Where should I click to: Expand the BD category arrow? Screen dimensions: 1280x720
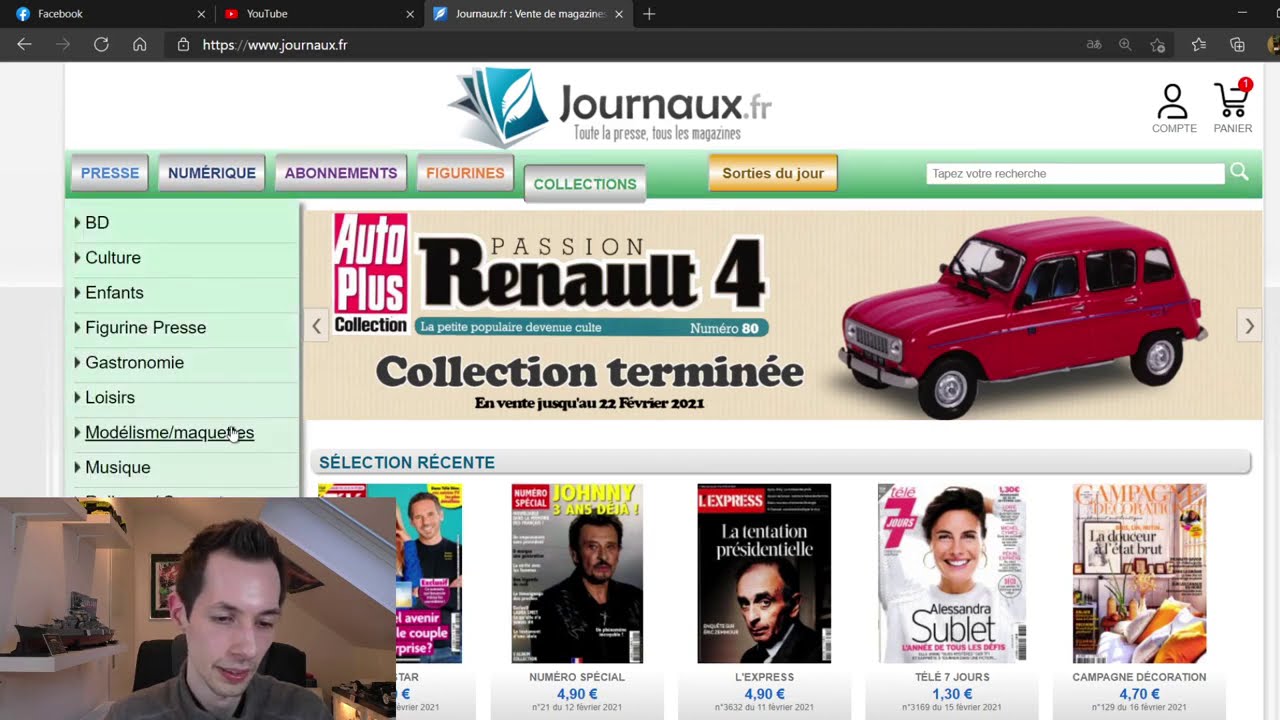77,222
